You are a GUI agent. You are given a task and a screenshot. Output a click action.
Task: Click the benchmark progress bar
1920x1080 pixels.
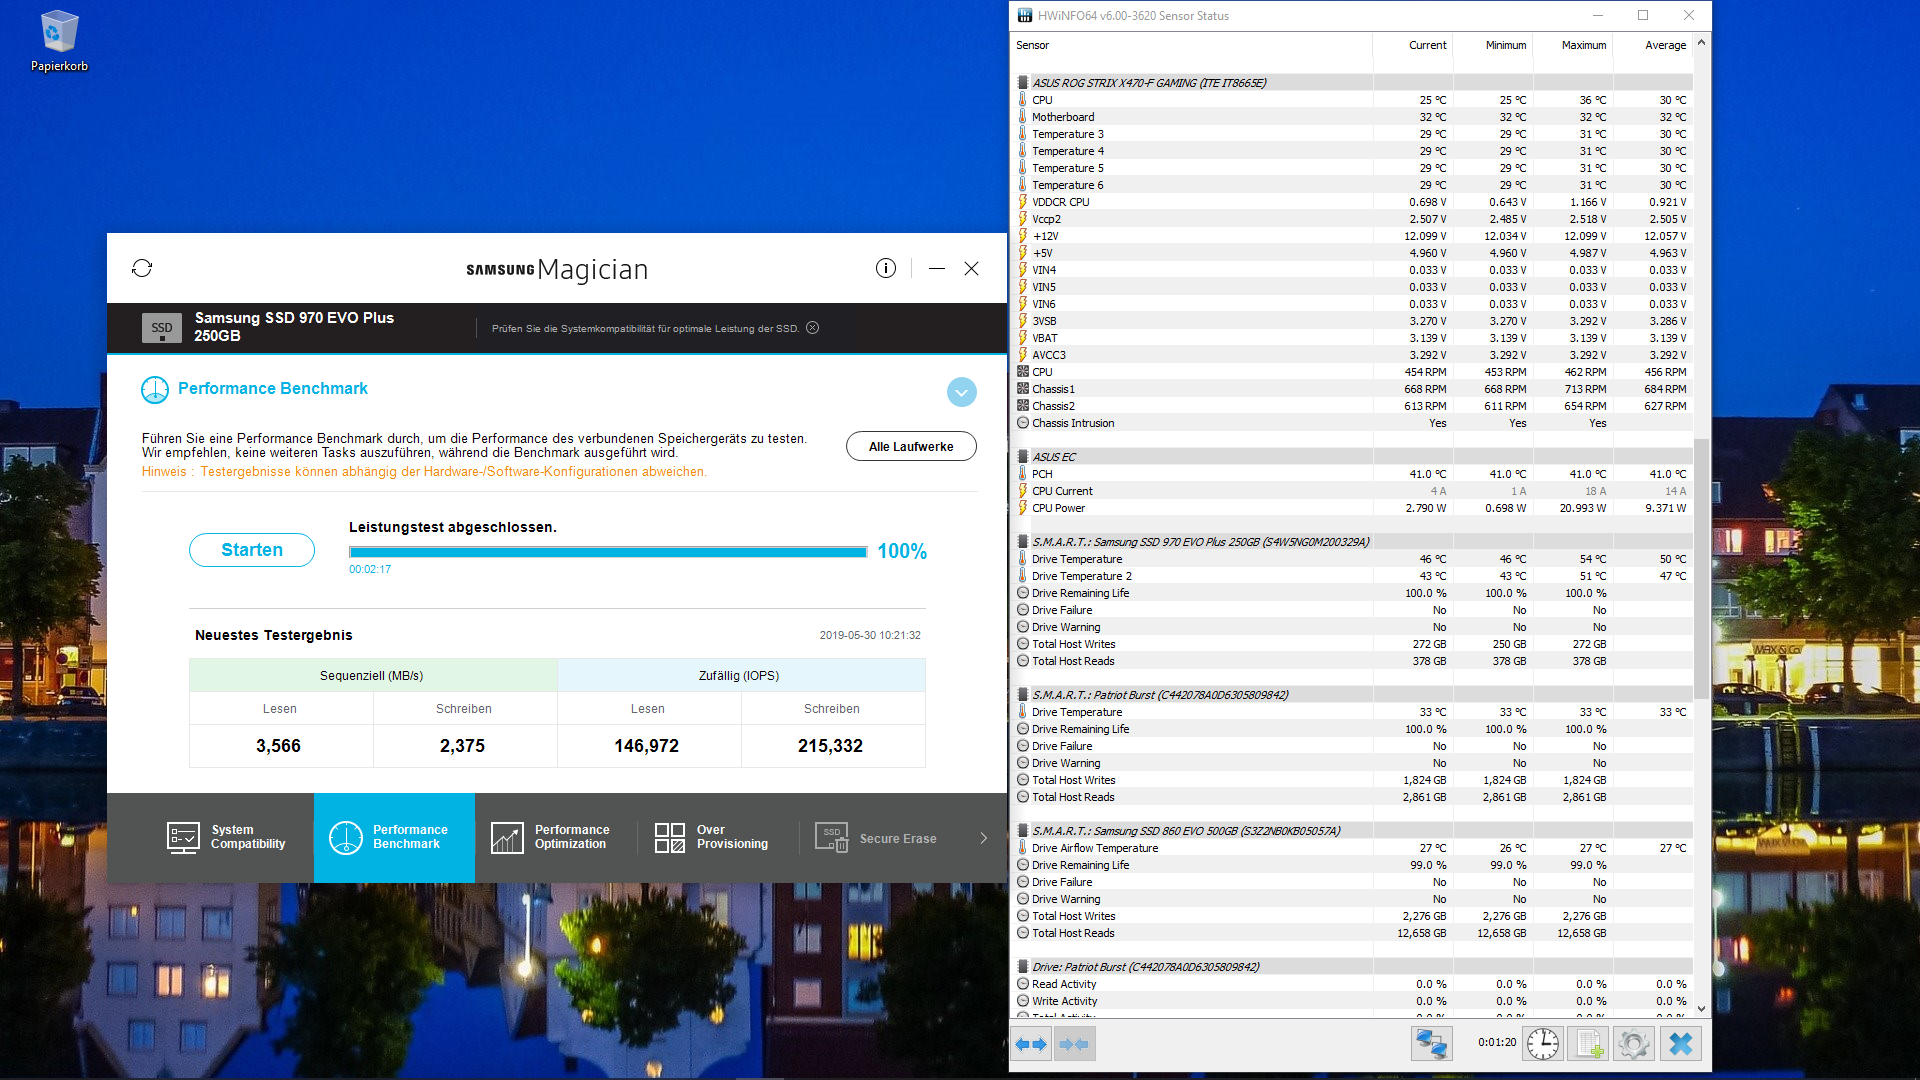607,552
